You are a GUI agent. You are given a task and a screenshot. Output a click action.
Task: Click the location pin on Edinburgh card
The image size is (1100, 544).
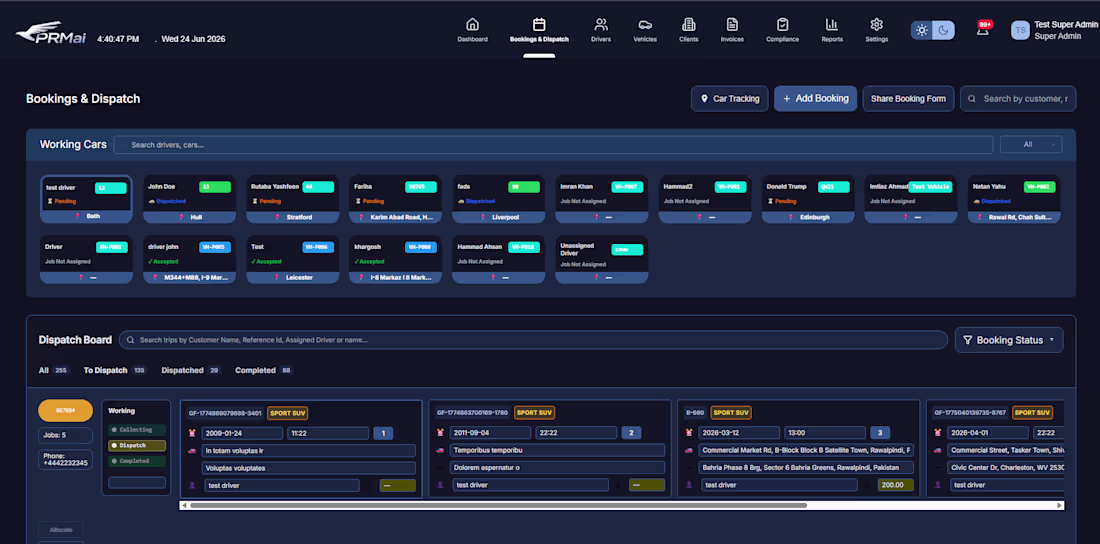792,218
